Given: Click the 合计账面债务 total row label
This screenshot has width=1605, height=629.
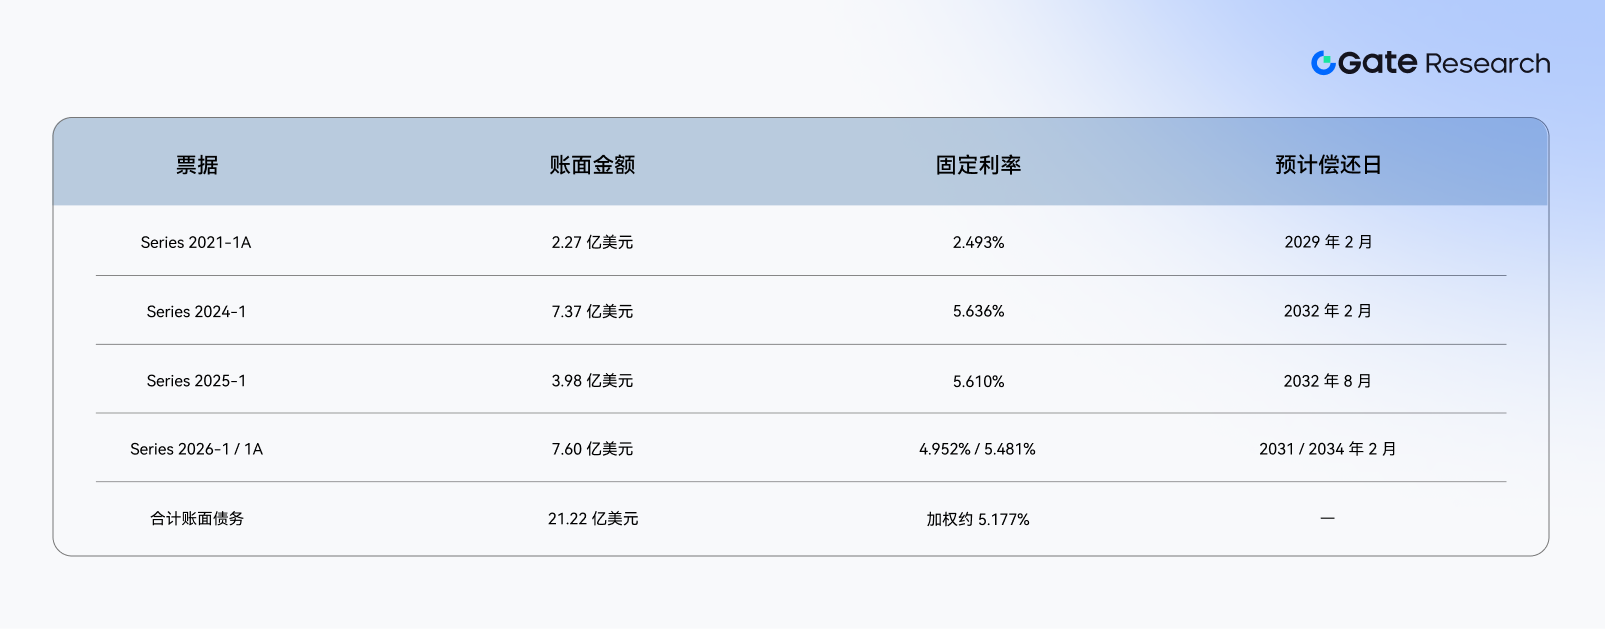Looking at the screenshot, I should pyautogui.click(x=197, y=519).
